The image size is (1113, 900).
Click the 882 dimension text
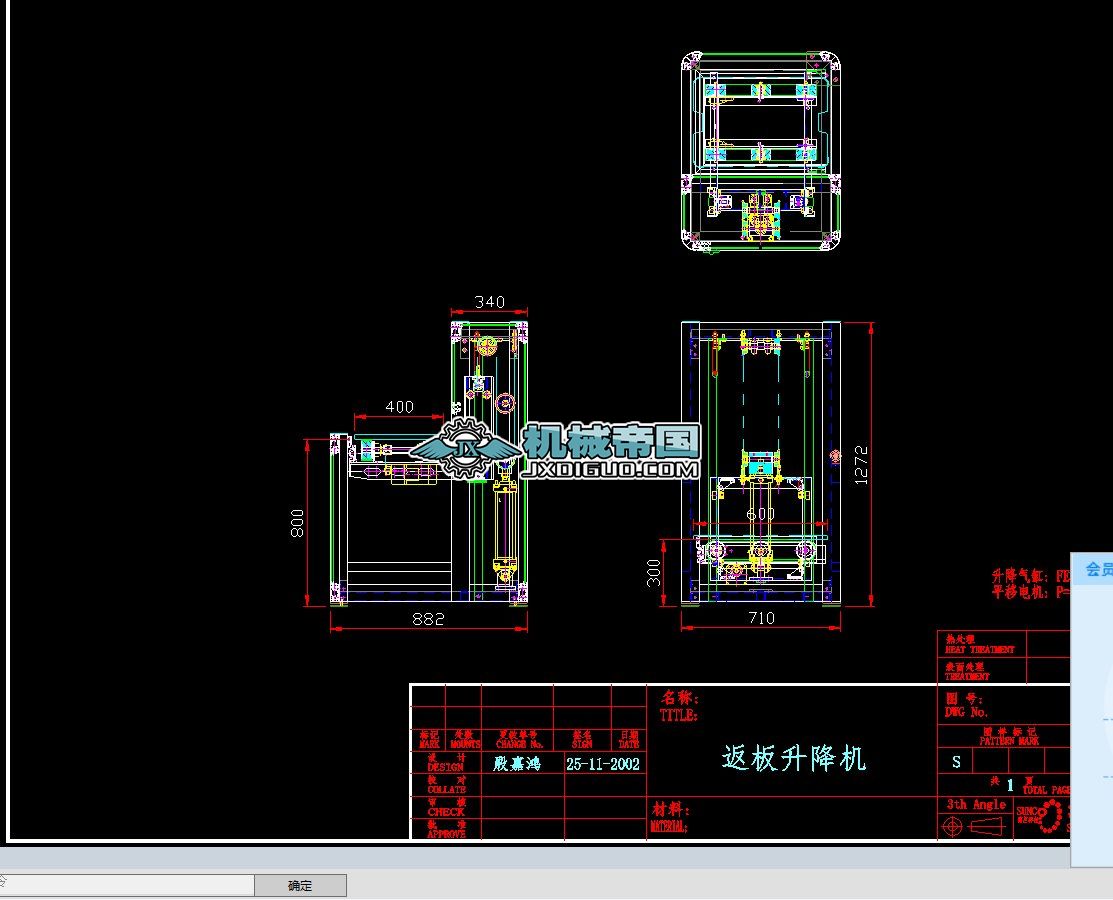coord(429,619)
